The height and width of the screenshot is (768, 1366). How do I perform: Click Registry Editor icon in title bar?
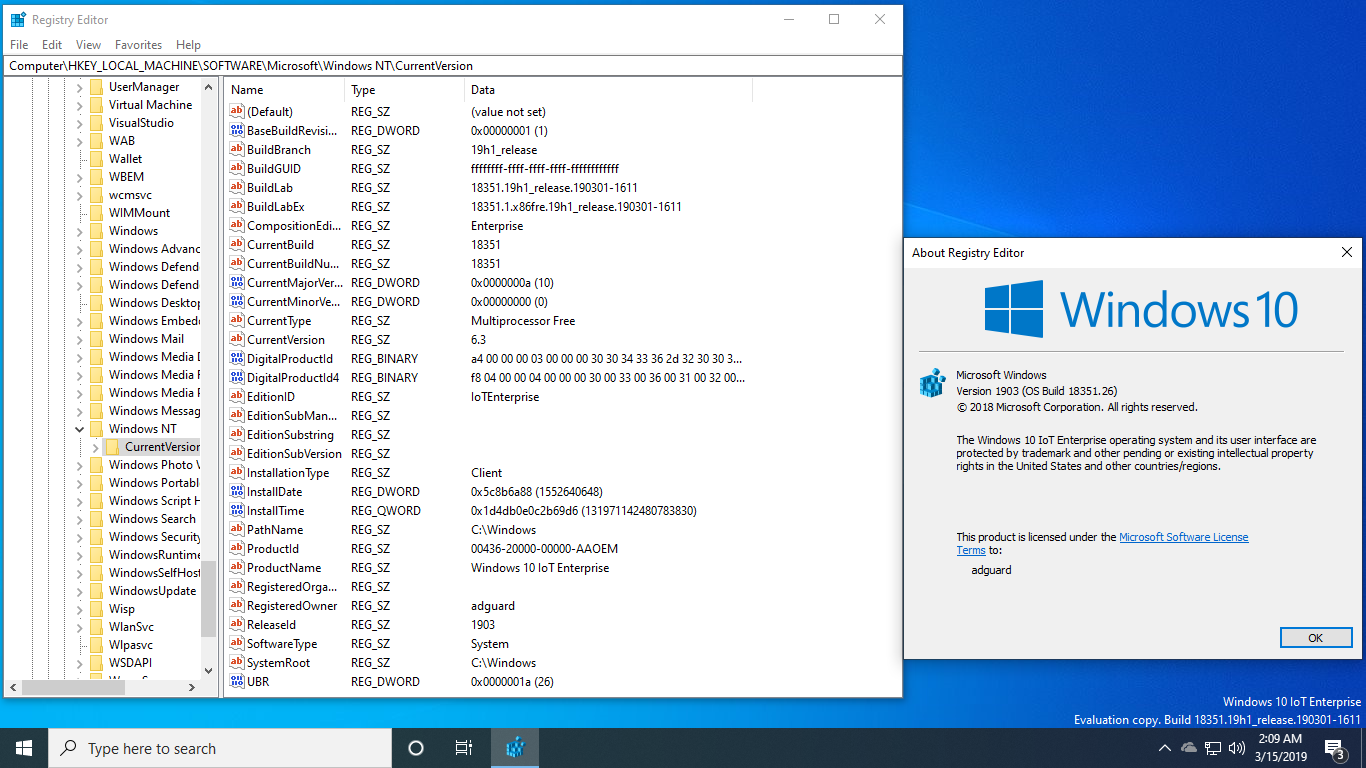tap(18, 19)
